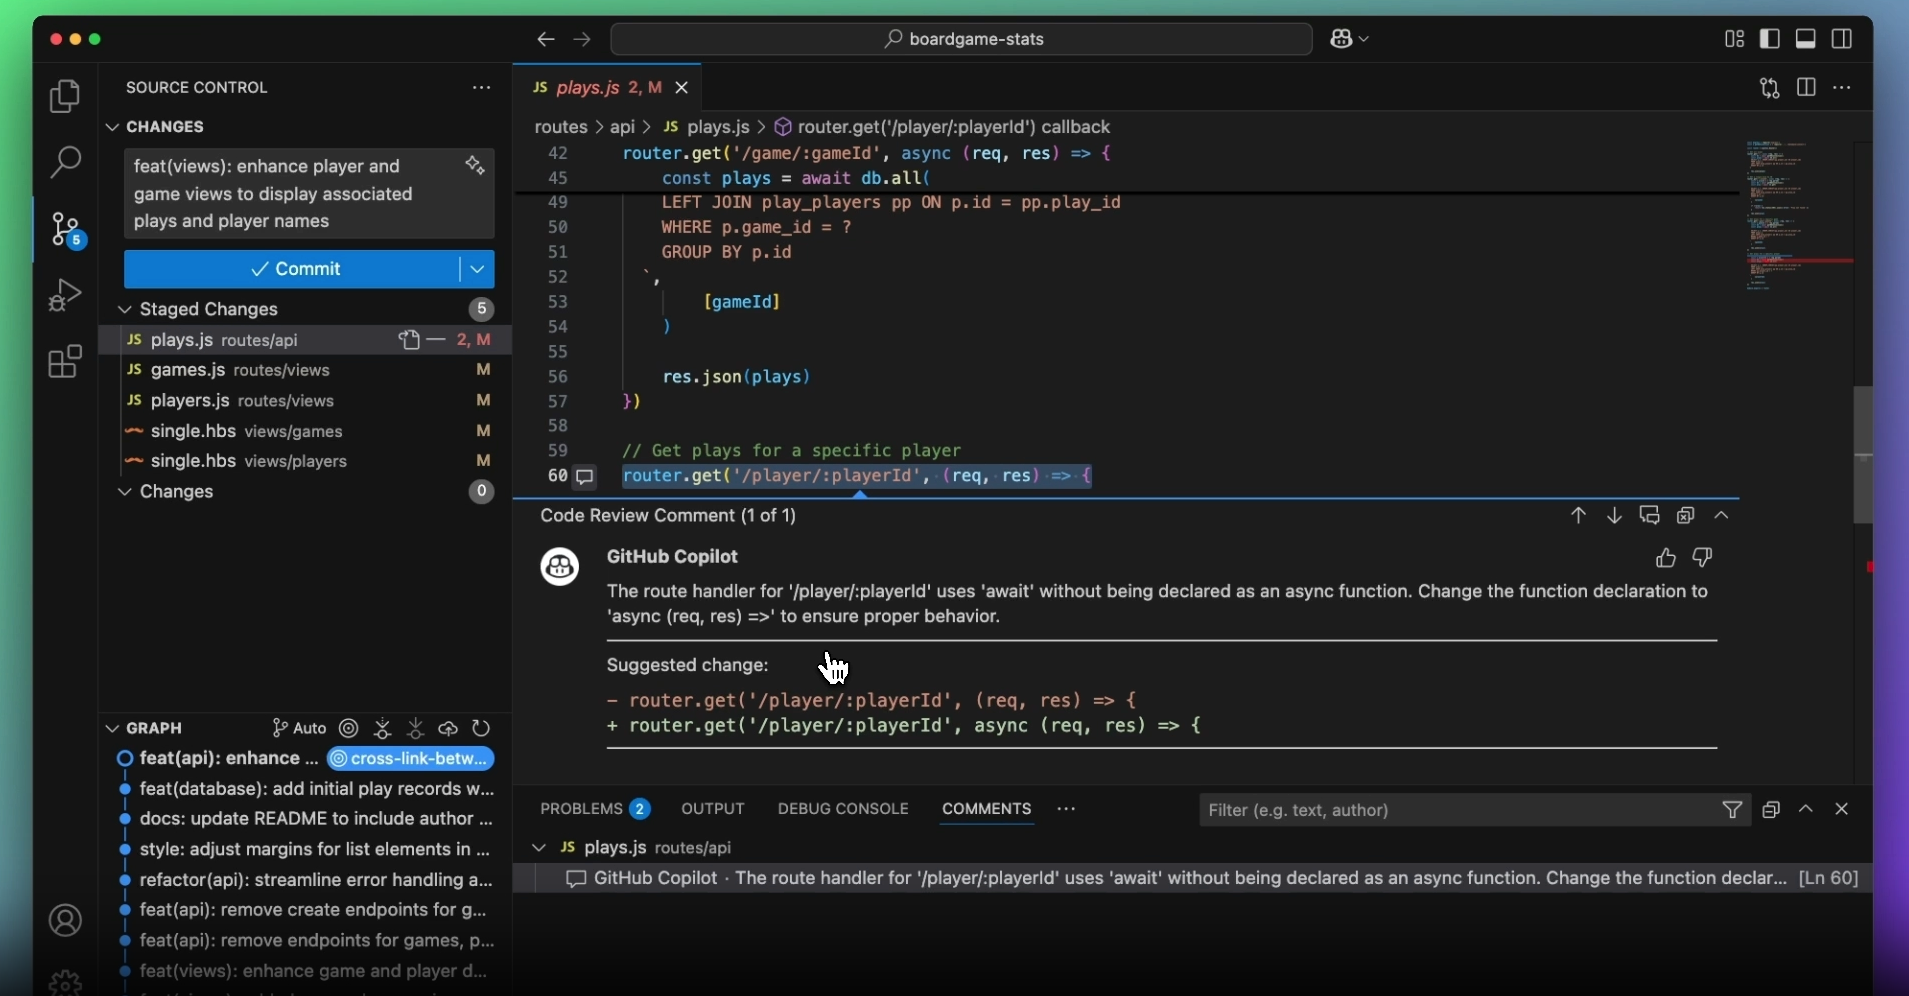Focus the comments filter input field
The image size is (1909, 996).
tap(1460, 811)
